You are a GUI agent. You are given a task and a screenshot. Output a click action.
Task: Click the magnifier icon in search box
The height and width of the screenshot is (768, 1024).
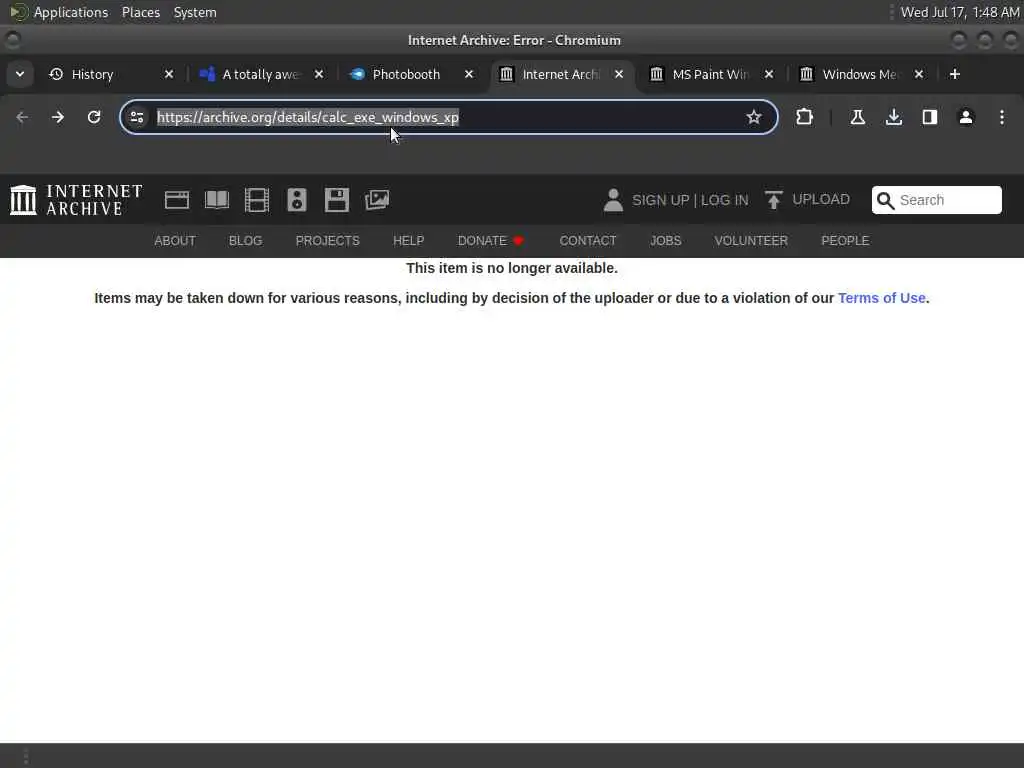coord(886,200)
